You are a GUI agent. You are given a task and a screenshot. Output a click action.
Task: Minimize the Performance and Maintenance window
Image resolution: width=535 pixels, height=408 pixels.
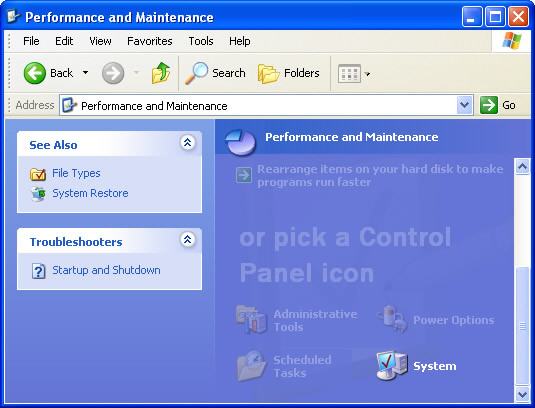(x=472, y=17)
